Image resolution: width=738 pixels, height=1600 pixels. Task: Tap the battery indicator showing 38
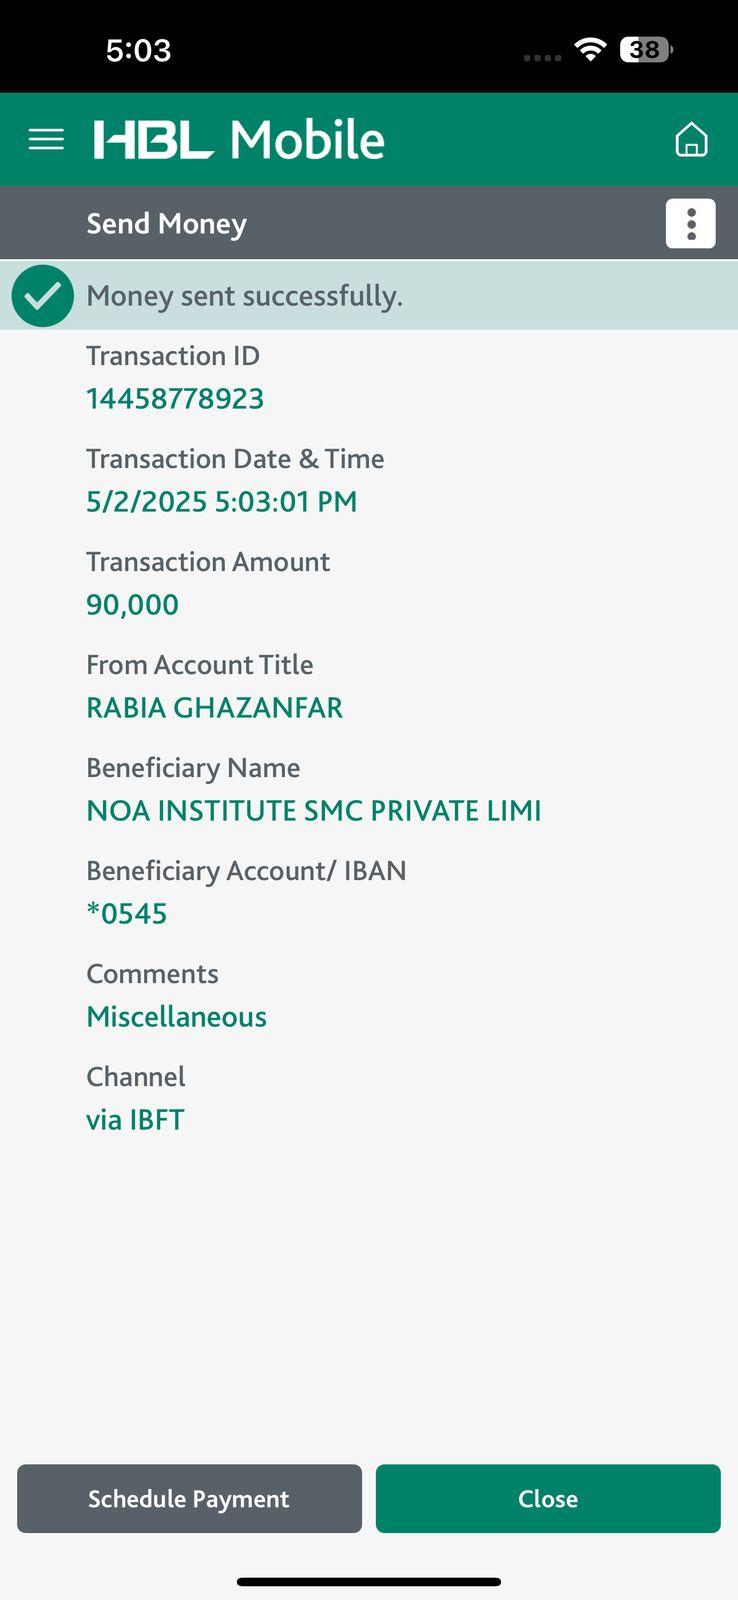click(646, 49)
